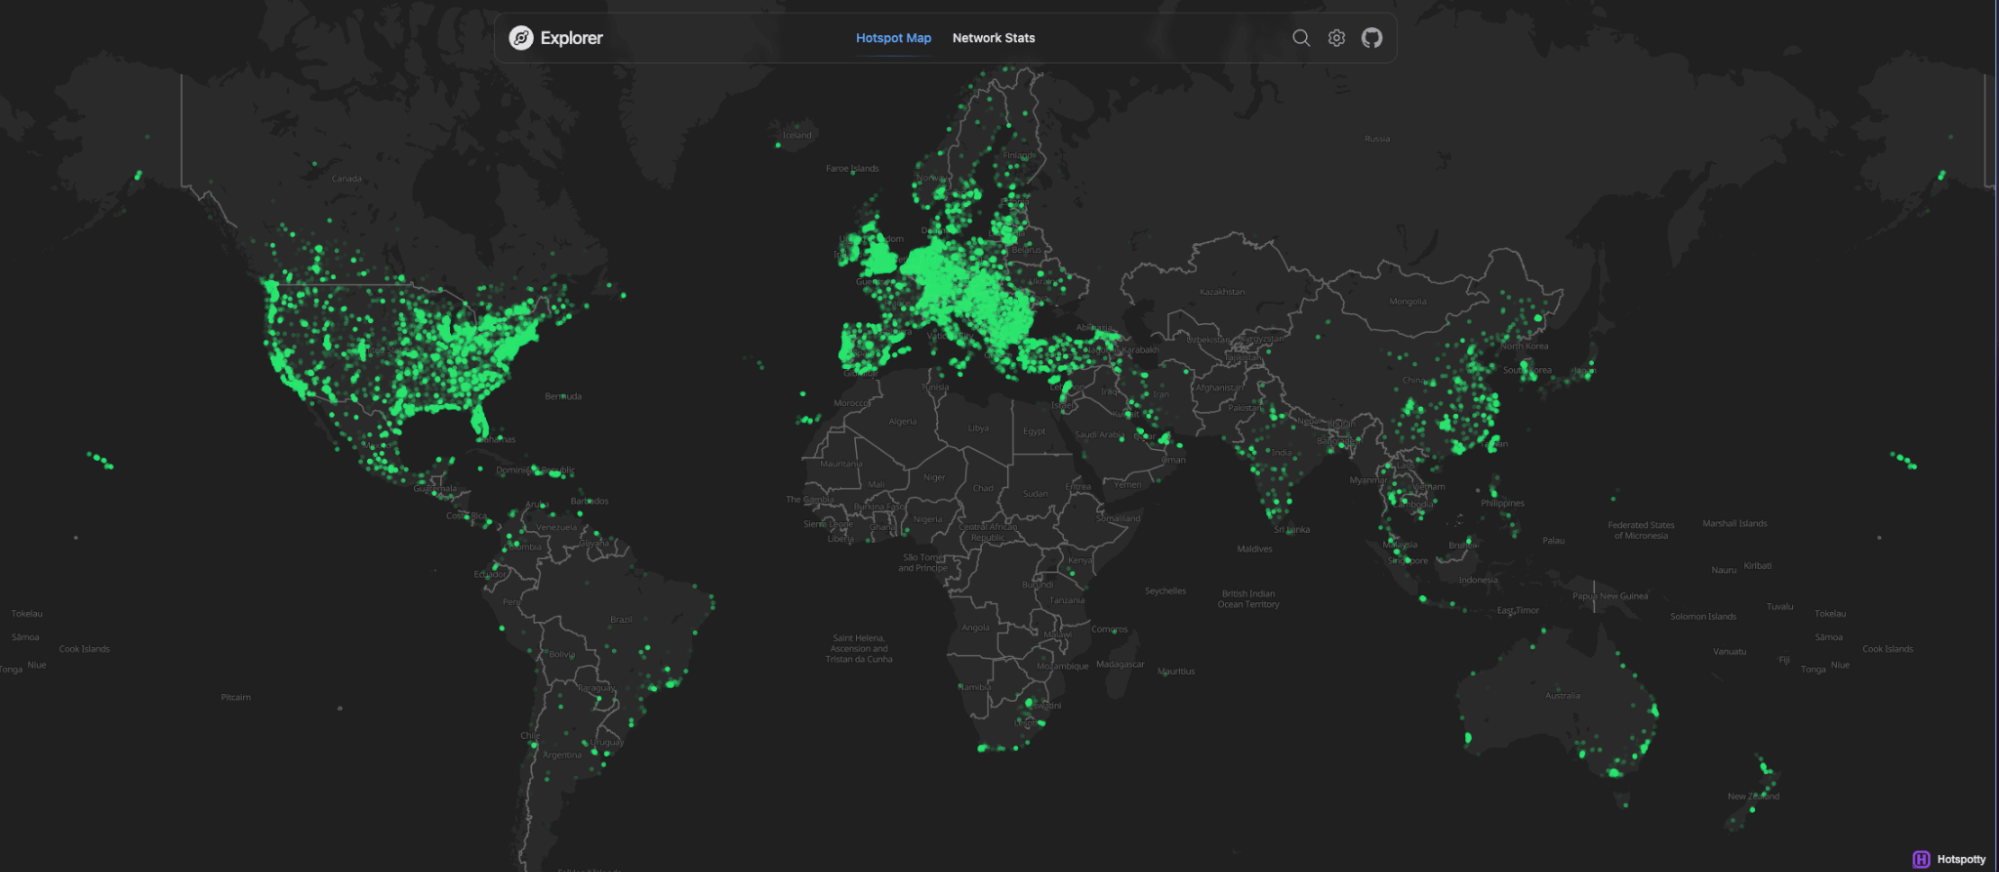Switch to the Hotspot Map tab
Viewport: 1999px width, 872px height.
(893, 38)
